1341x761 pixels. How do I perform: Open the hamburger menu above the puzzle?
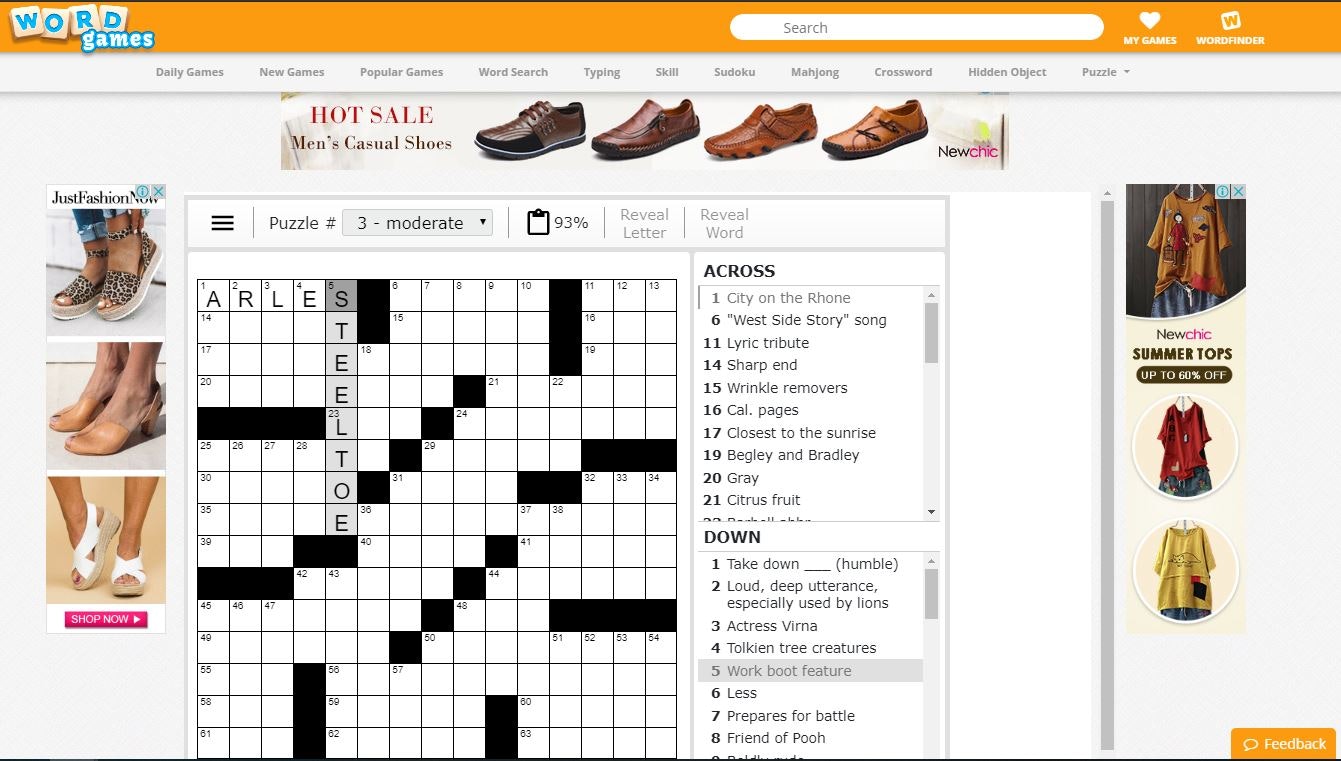pos(221,222)
